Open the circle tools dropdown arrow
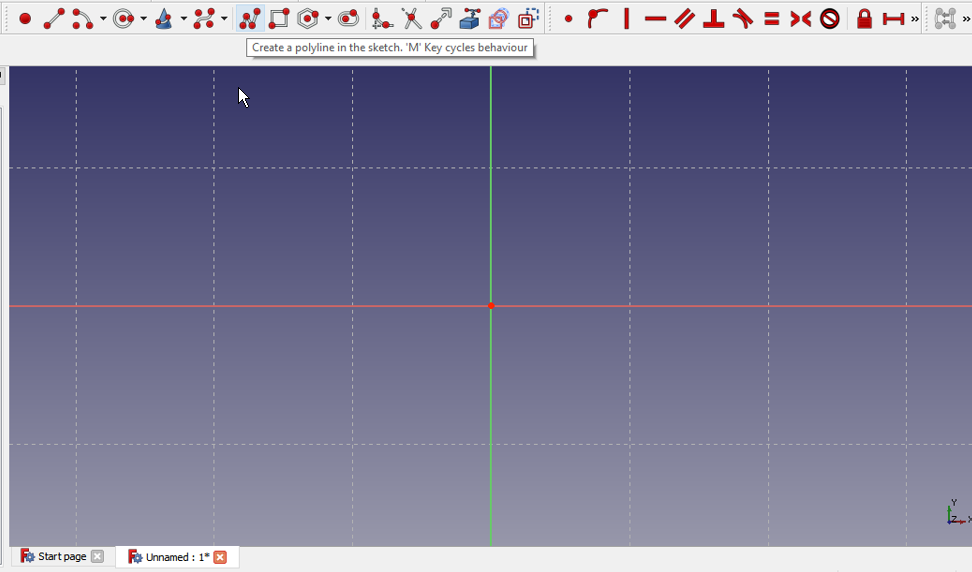 click(x=143, y=19)
